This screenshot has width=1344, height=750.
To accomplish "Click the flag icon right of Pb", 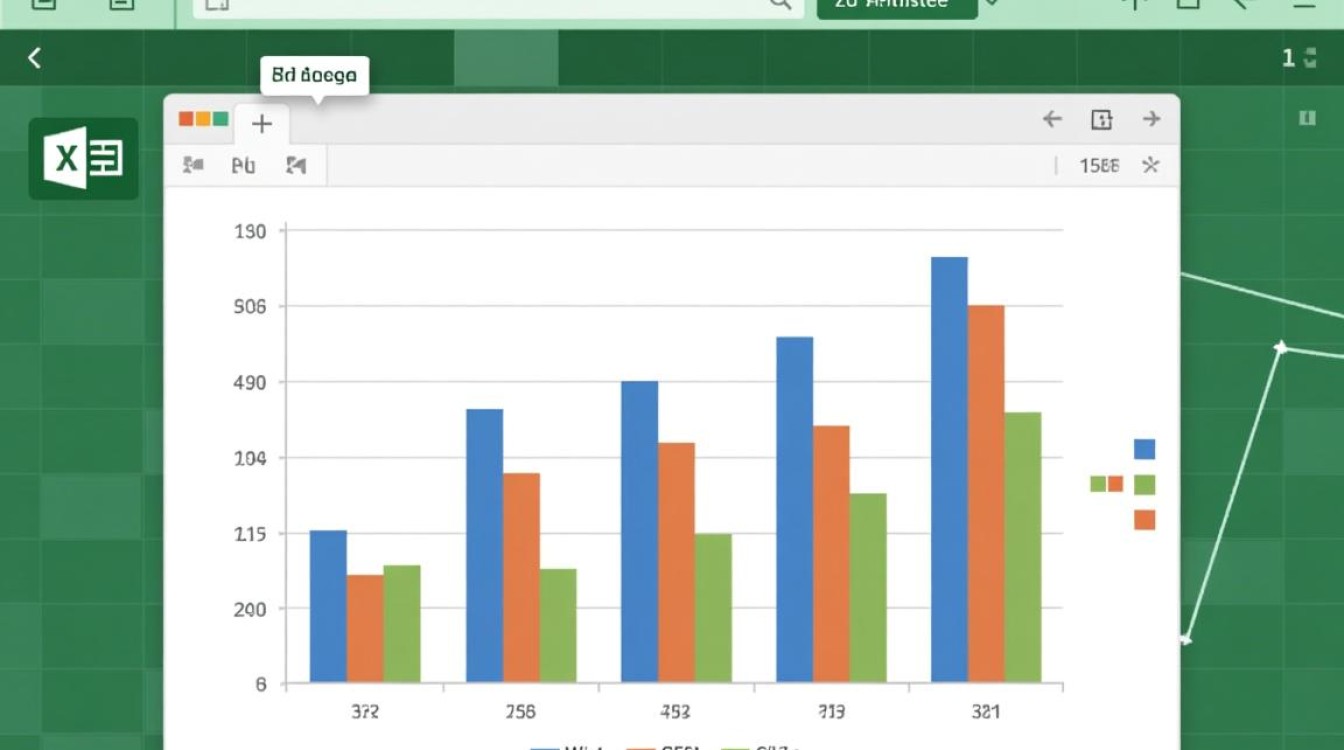I will tap(296, 165).
